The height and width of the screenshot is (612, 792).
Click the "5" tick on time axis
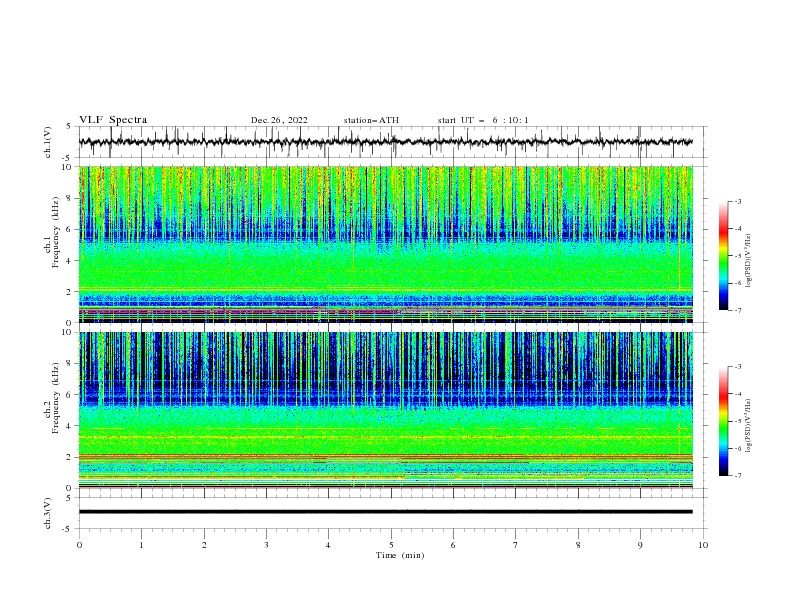(x=391, y=545)
